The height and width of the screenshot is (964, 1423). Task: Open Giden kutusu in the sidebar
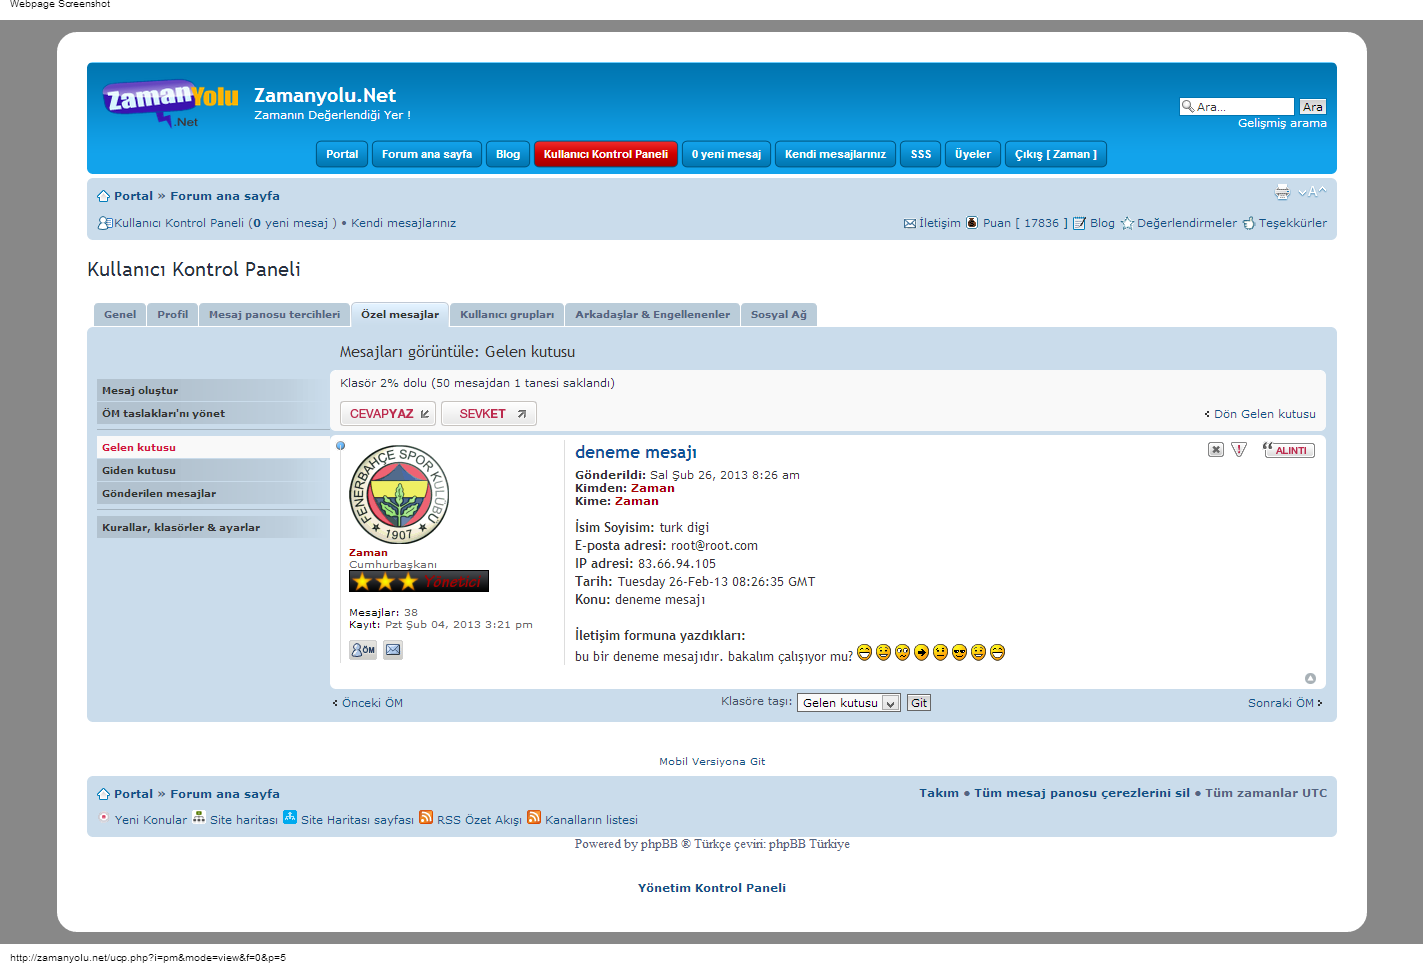(213, 470)
